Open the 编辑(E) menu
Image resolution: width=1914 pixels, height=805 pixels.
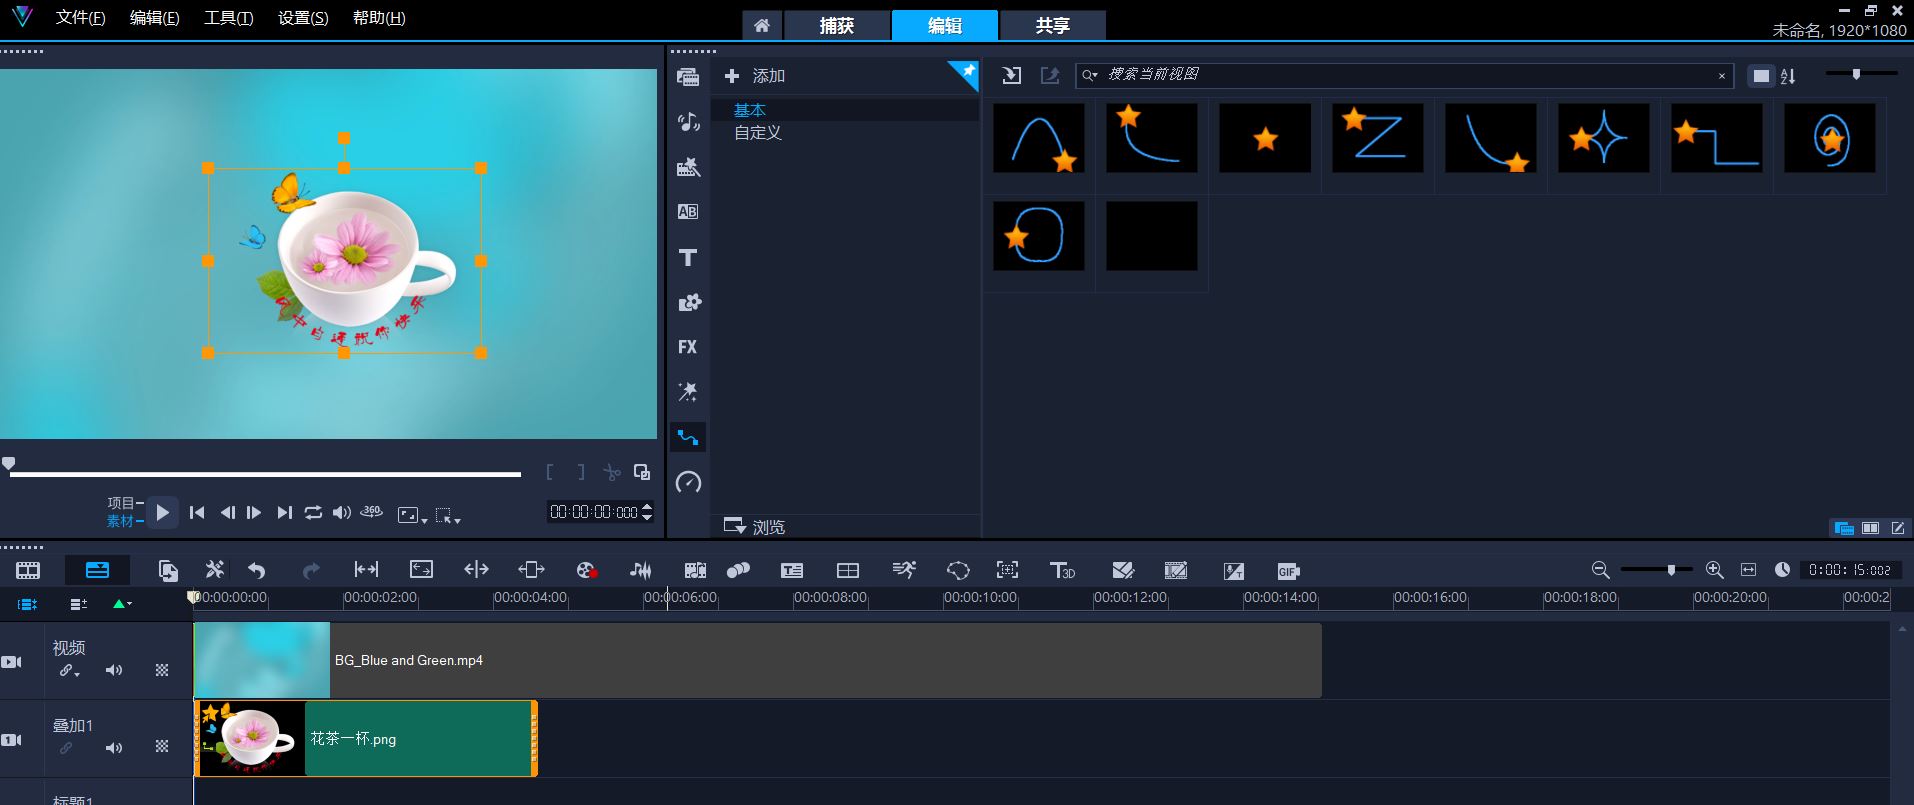(x=155, y=18)
